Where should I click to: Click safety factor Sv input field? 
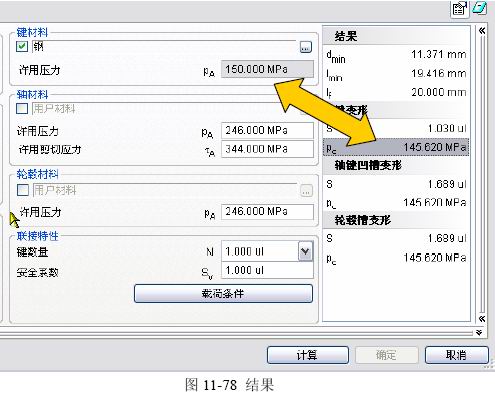(x=267, y=270)
